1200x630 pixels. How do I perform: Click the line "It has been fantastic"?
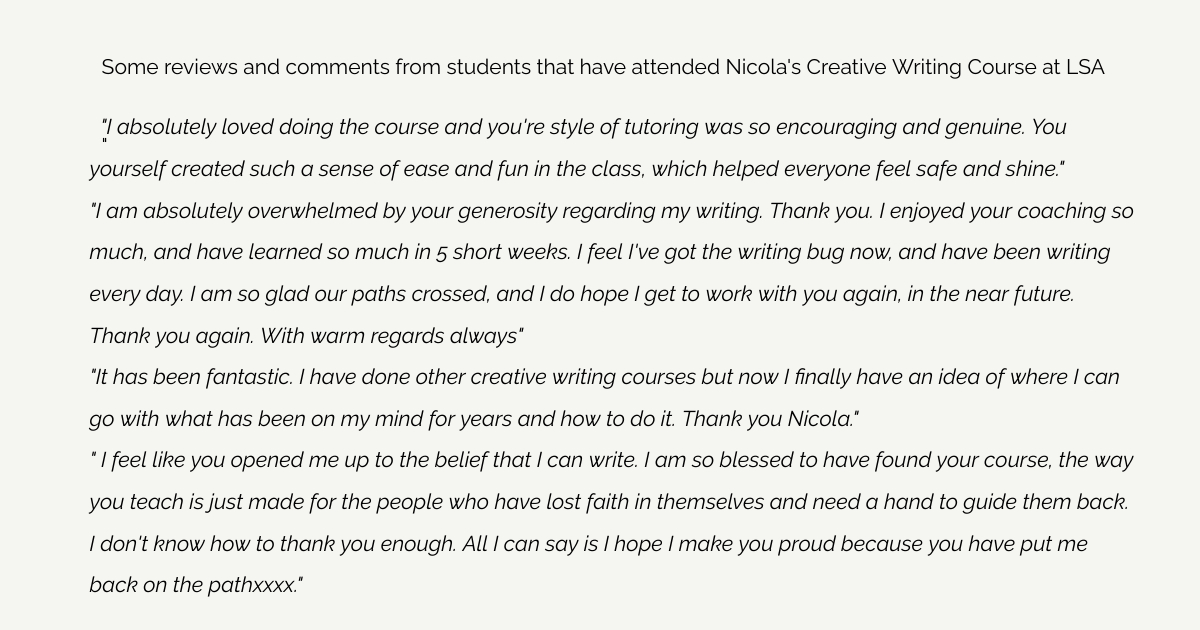604,378
